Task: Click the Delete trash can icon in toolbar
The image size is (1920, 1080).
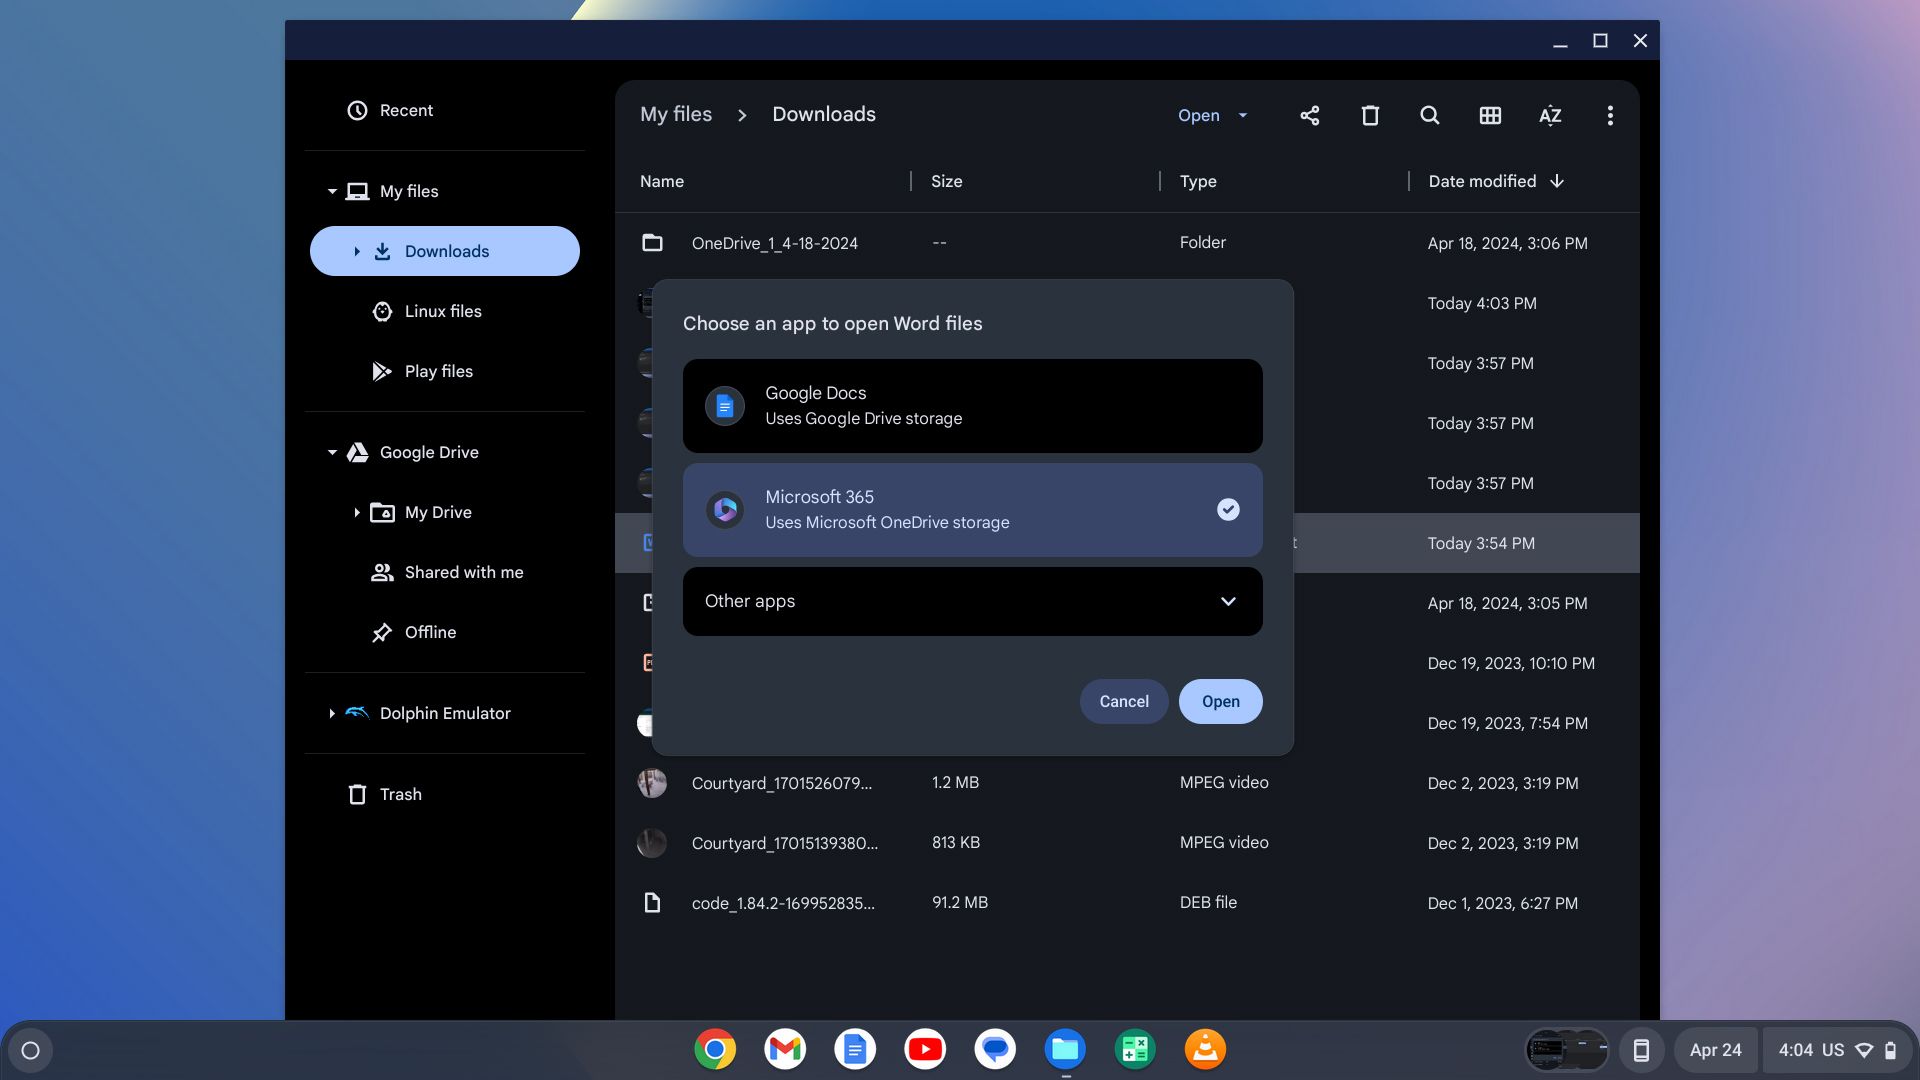Action: (1370, 115)
